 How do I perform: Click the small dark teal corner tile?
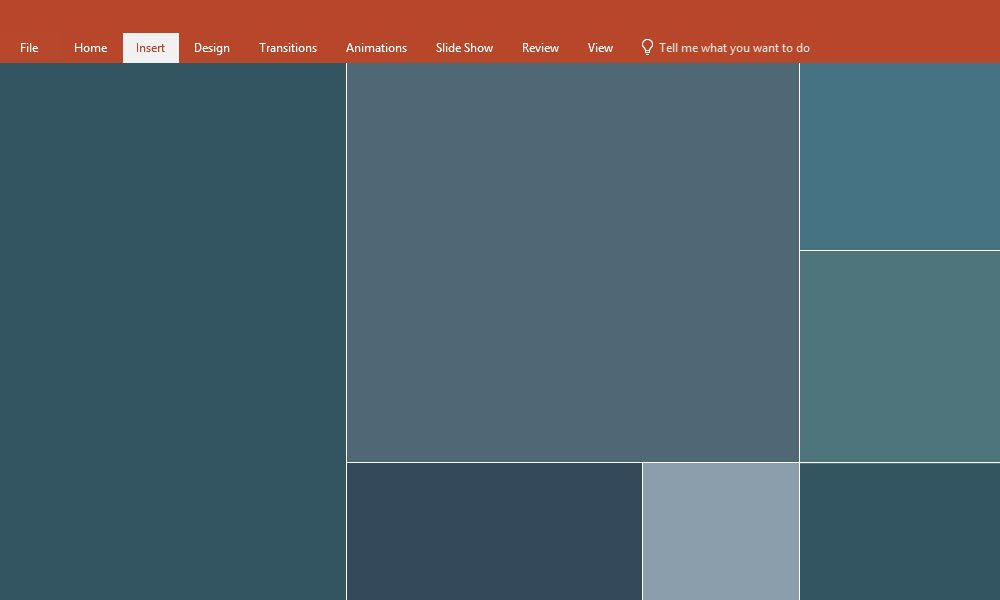(899, 531)
